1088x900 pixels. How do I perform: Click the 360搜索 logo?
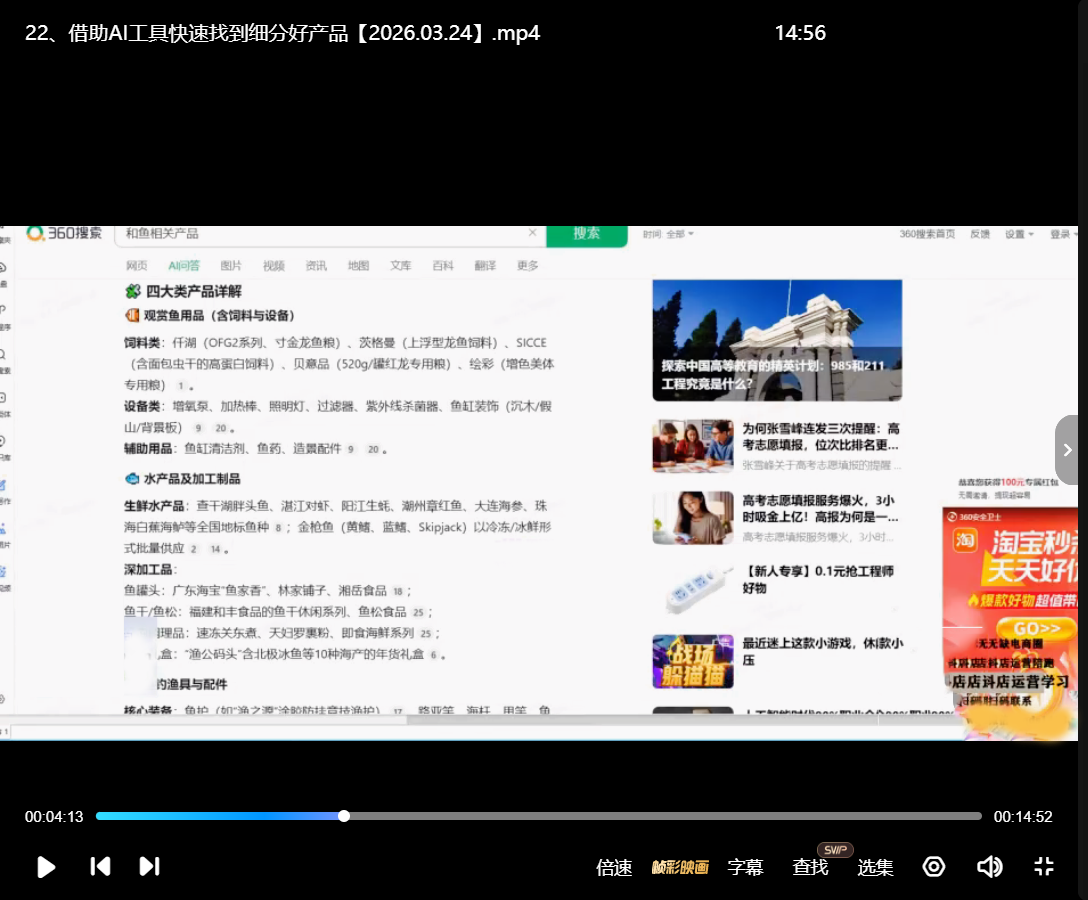tap(65, 233)
